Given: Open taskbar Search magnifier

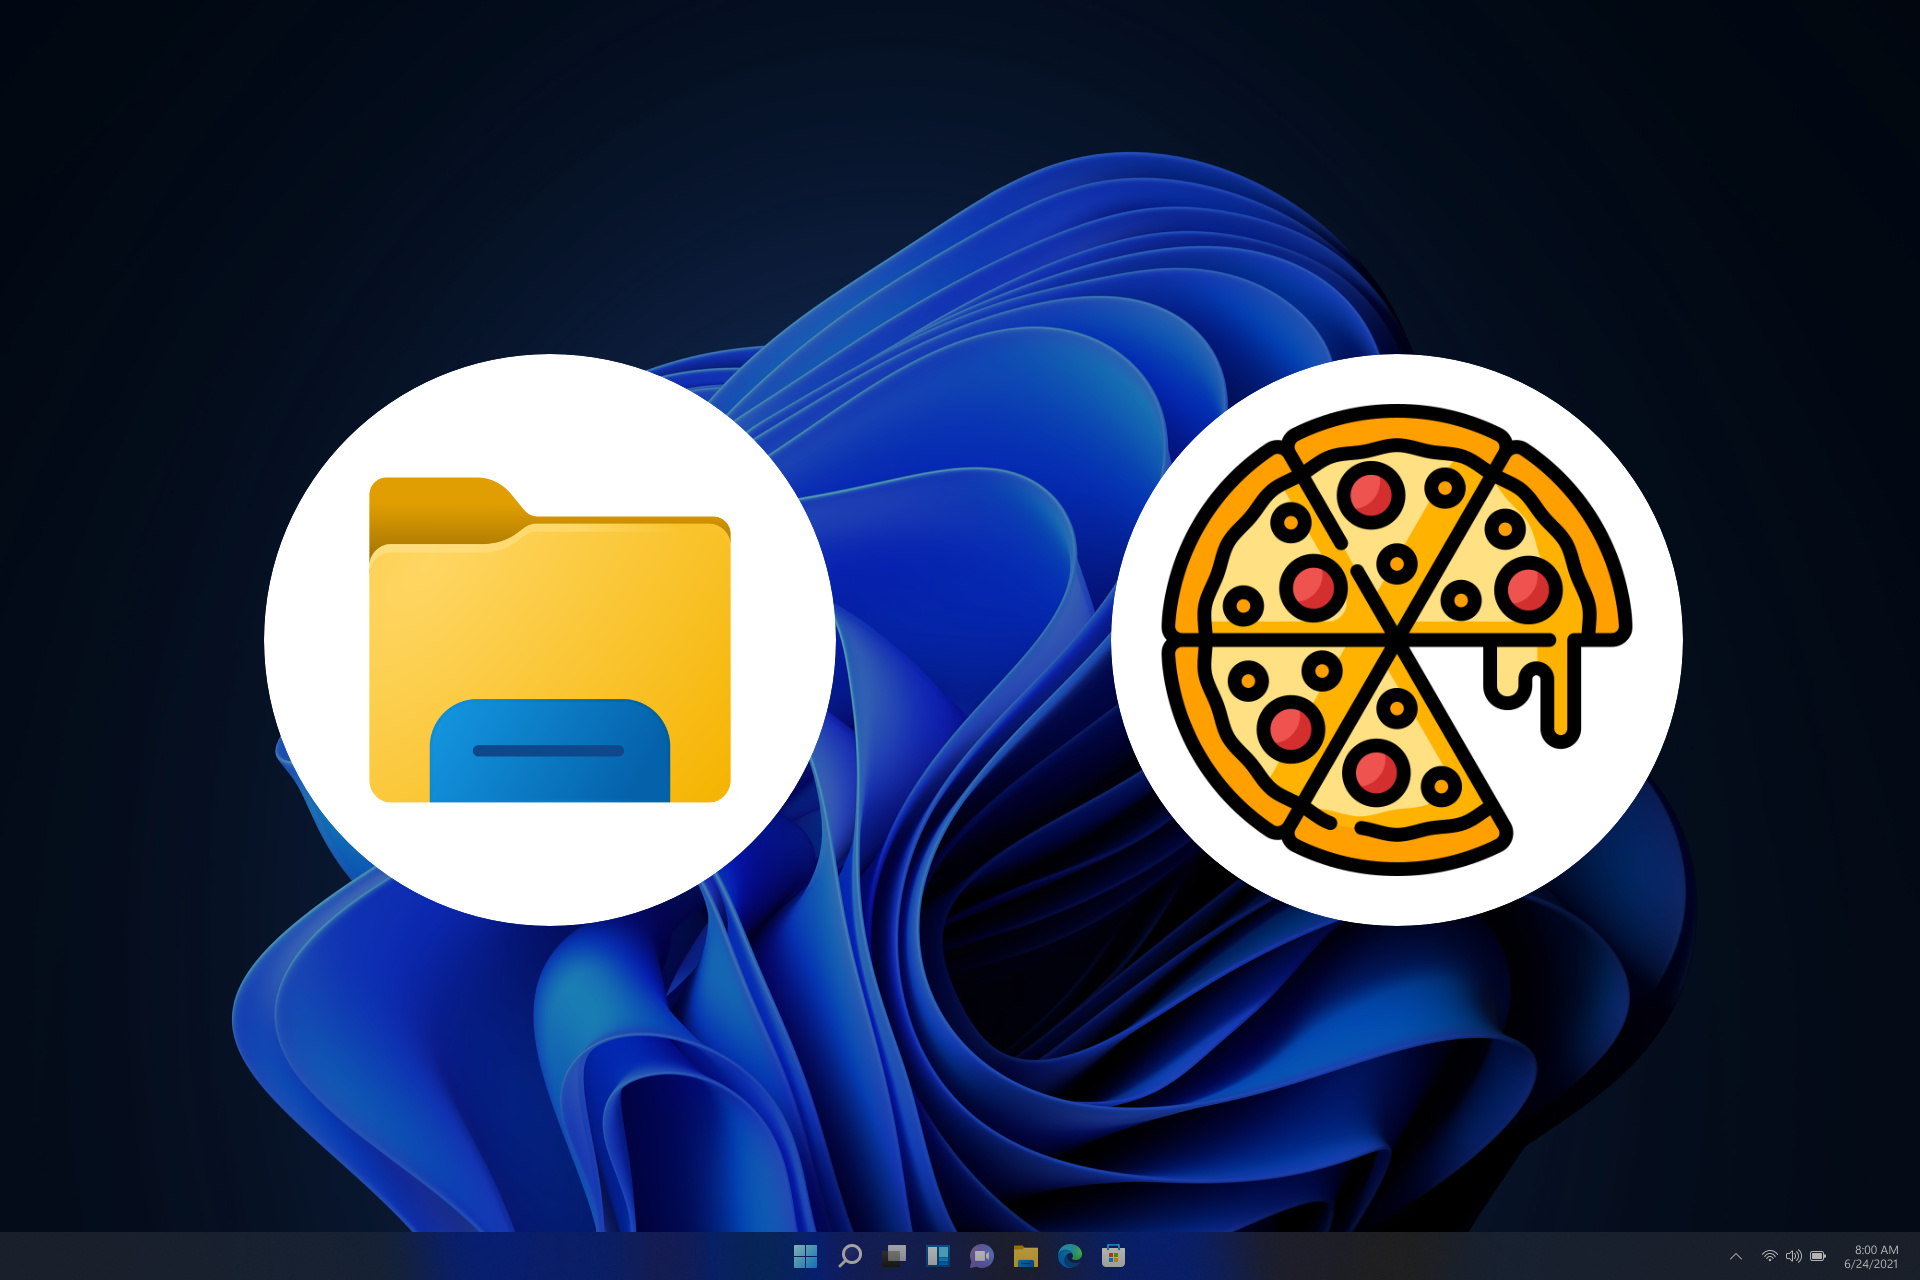Looking at the screenshot, I should (850, 1256).
